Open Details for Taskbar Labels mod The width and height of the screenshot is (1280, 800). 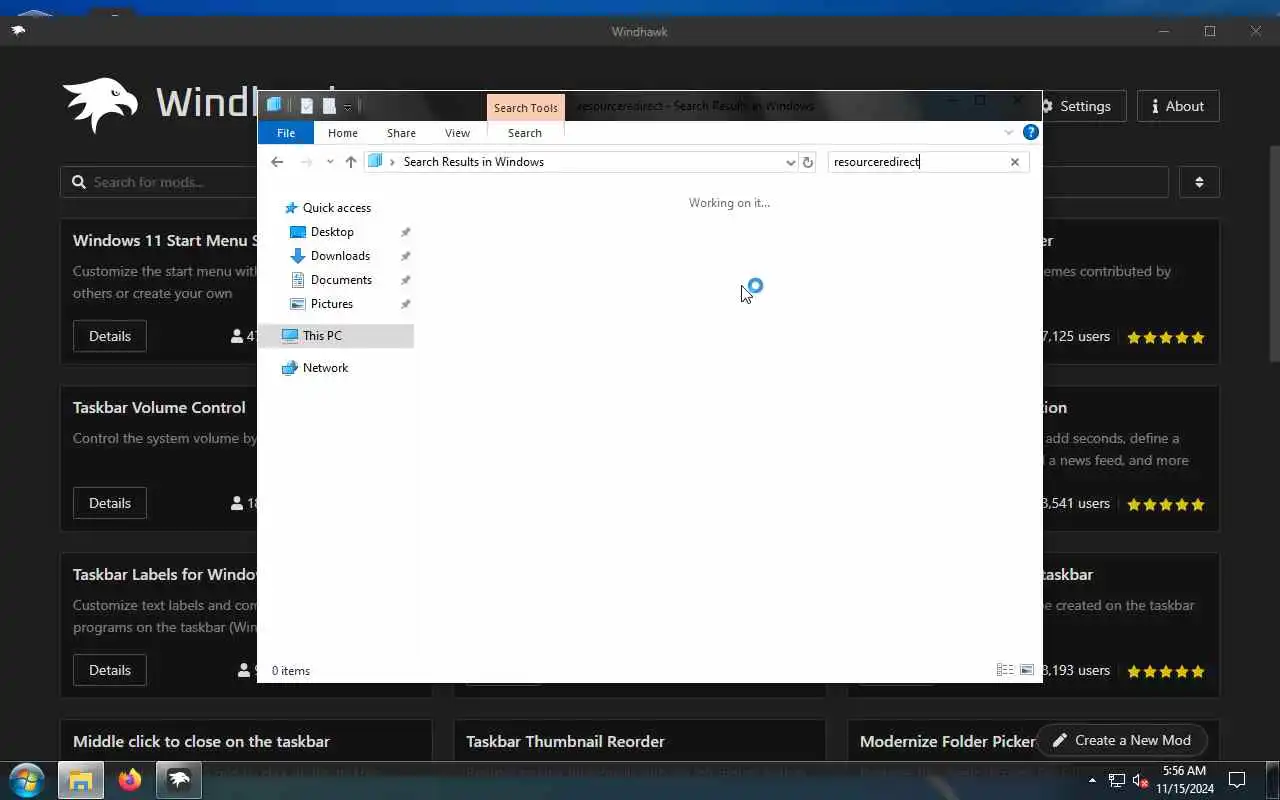[110, 670]
